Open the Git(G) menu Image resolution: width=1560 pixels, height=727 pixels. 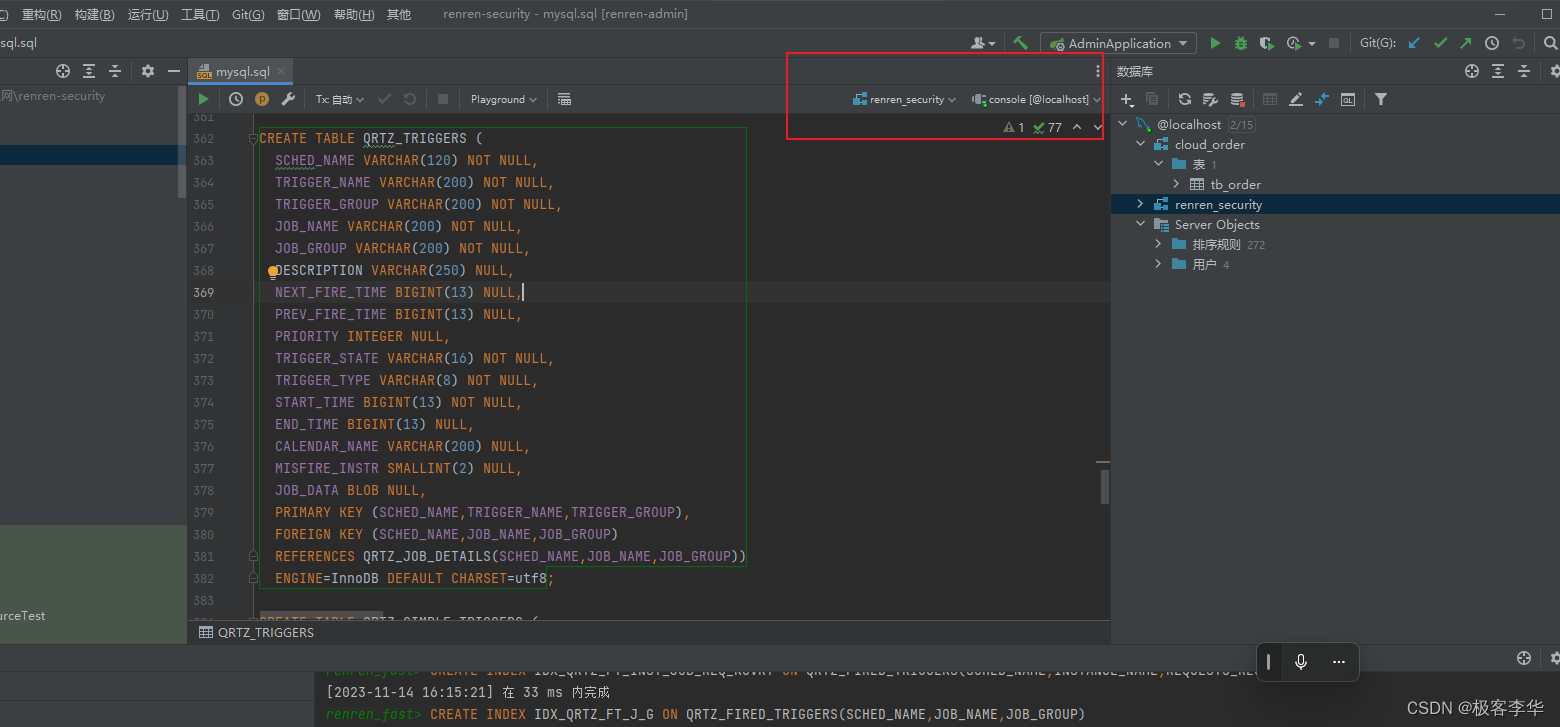click(x=248, y=15)
